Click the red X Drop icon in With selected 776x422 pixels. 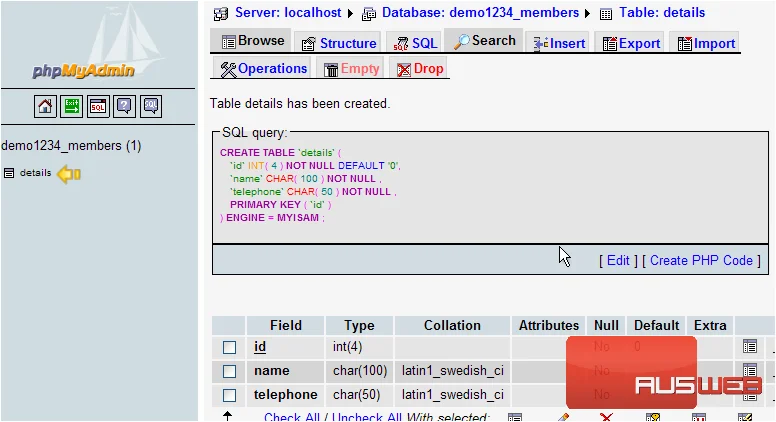click(606, 418)
